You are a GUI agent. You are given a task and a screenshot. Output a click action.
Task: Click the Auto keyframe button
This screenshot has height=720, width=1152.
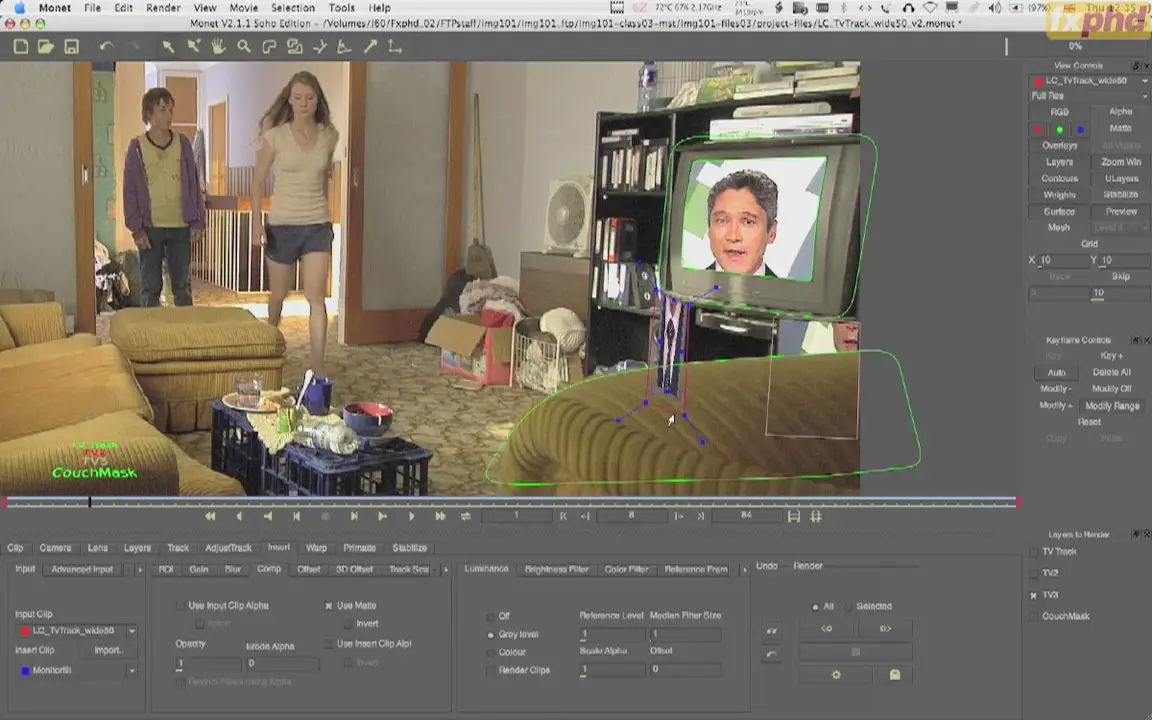[x=1056, y=372]
